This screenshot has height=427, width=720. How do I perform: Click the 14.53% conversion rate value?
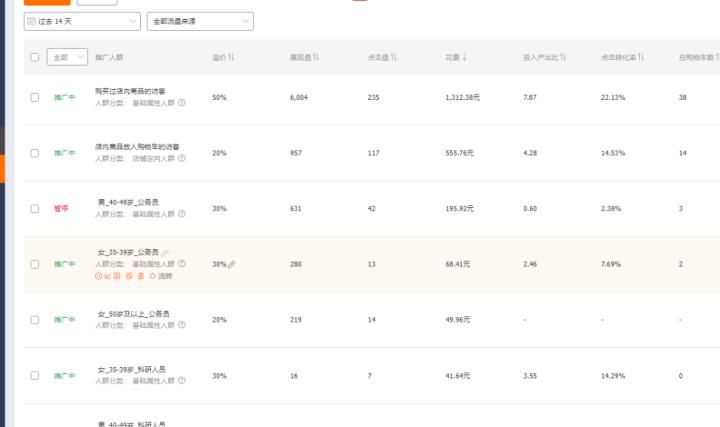613,153
